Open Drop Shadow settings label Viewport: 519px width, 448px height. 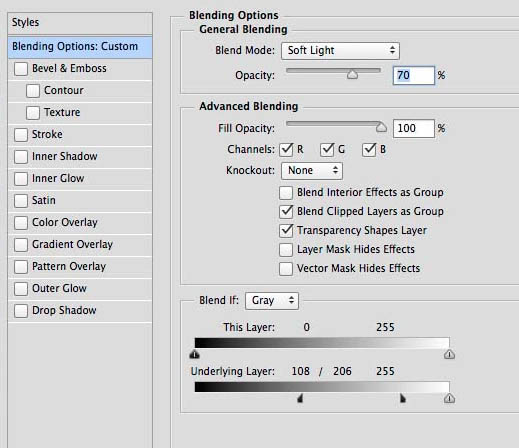[64, 310]
